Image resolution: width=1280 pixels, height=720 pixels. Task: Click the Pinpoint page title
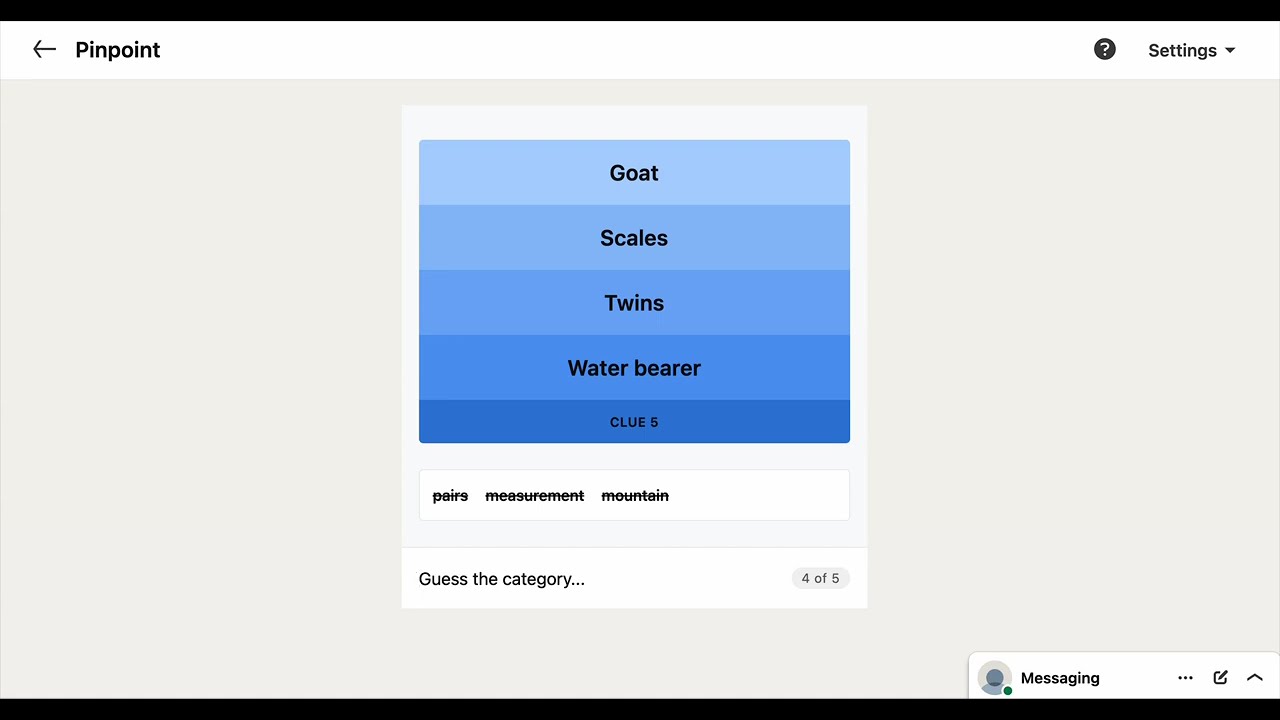[118, 50]
